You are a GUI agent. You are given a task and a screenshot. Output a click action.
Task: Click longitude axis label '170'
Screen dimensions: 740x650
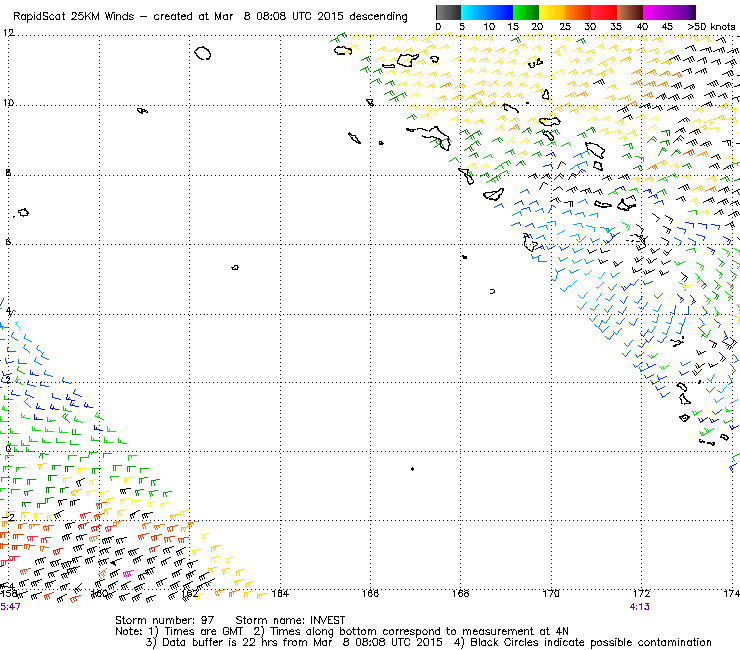551,593
